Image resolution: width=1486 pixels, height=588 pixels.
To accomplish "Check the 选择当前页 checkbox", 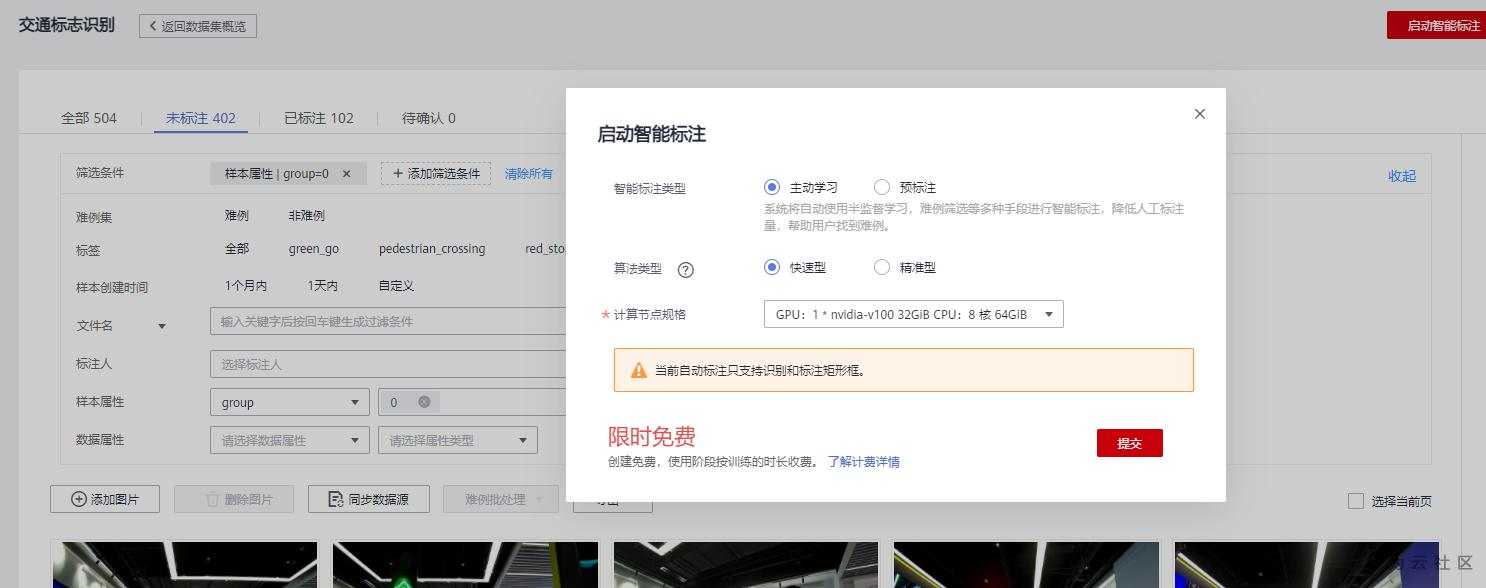I will [1355, 501].
